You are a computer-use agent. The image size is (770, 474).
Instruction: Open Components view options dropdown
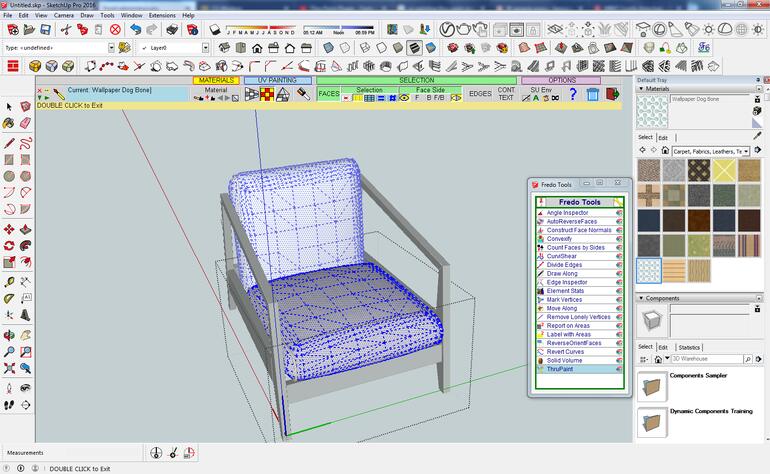(x=644, y=360)
